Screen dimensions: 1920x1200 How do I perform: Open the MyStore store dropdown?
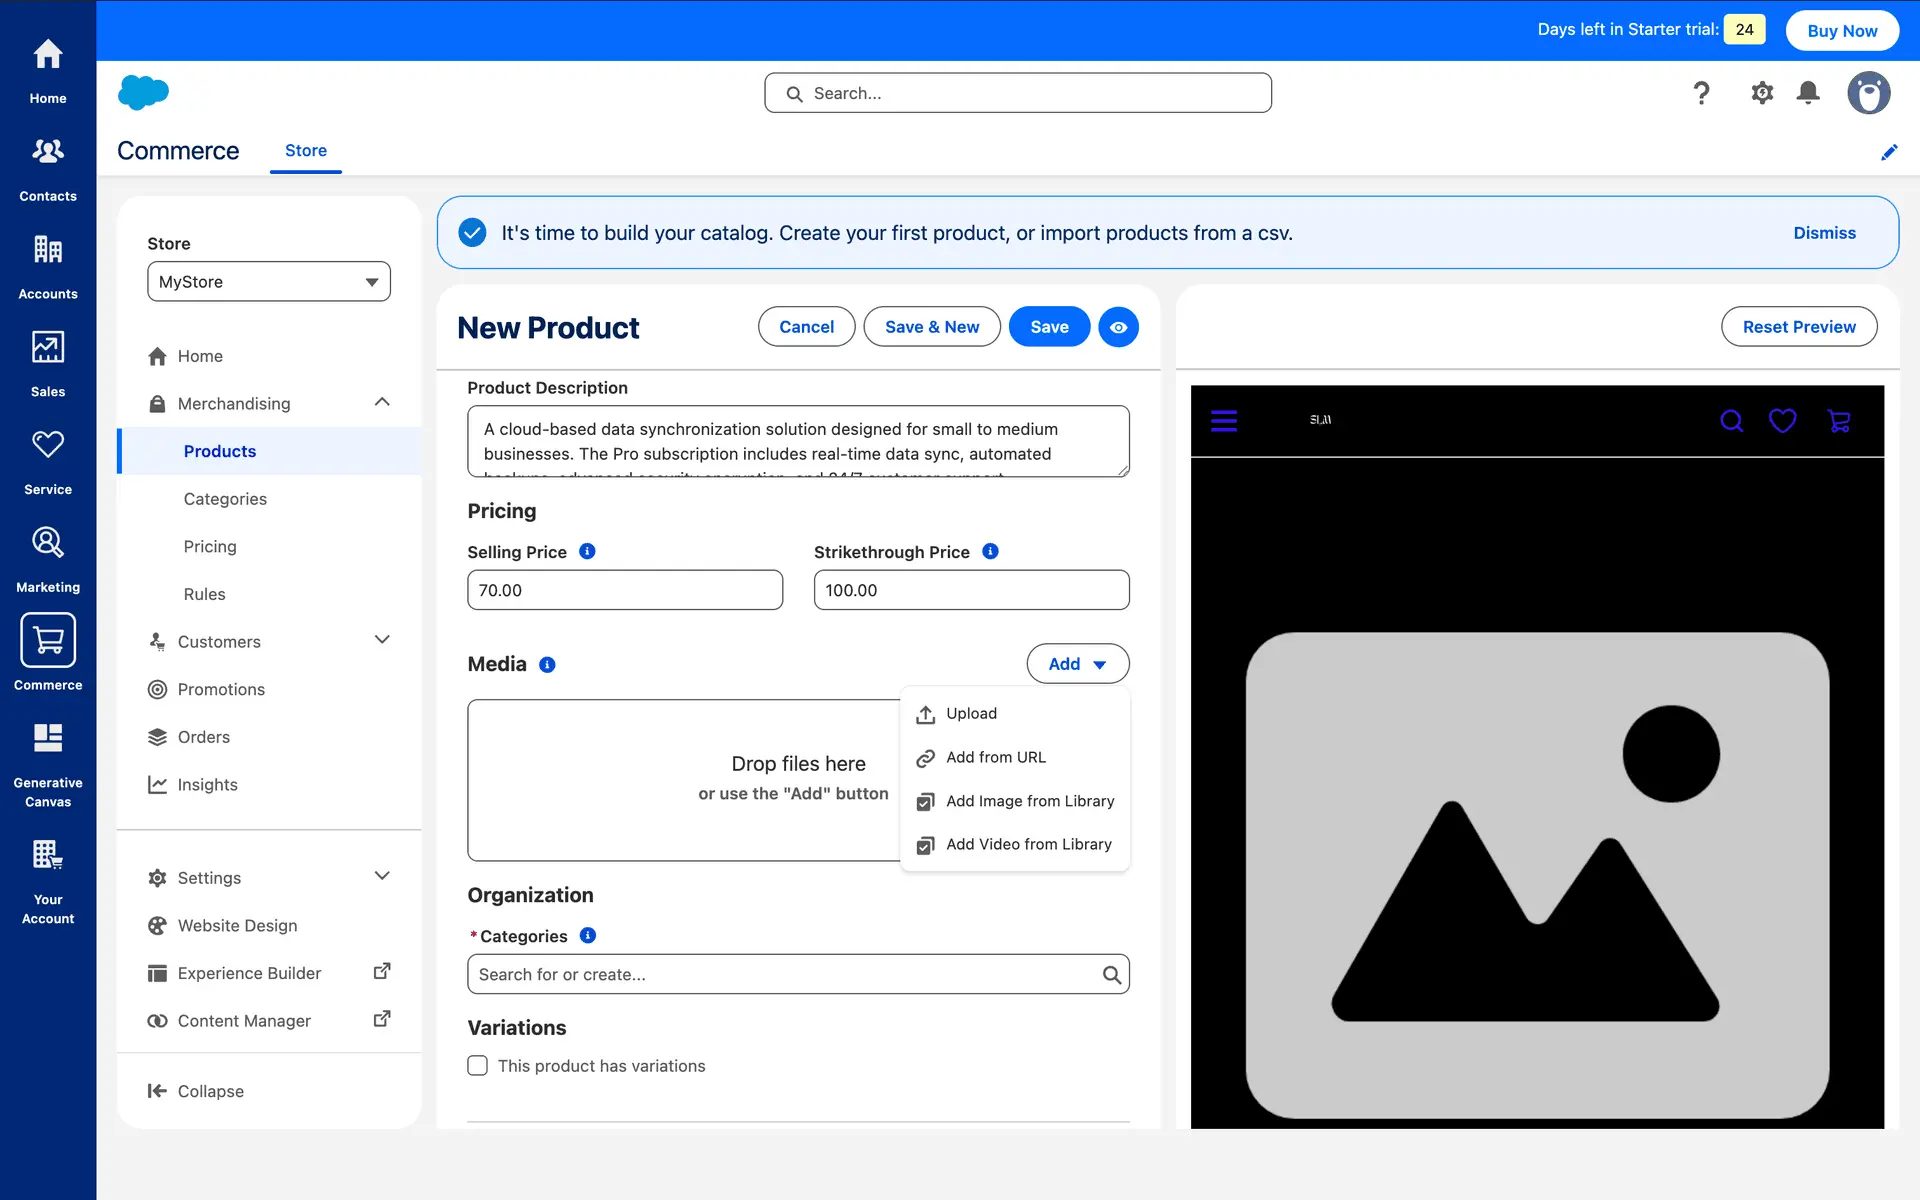tap(269, 282)
